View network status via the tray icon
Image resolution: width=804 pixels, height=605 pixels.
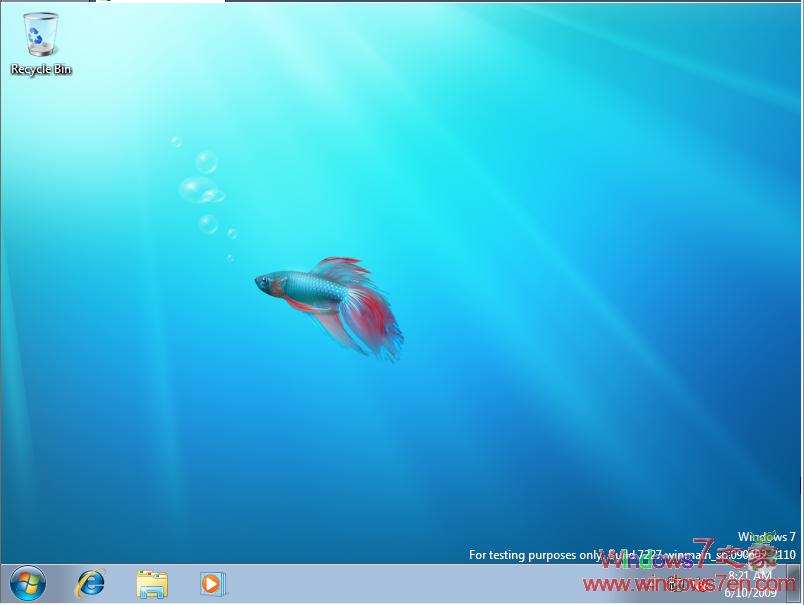pyautogui.click(x=691, y=584)
